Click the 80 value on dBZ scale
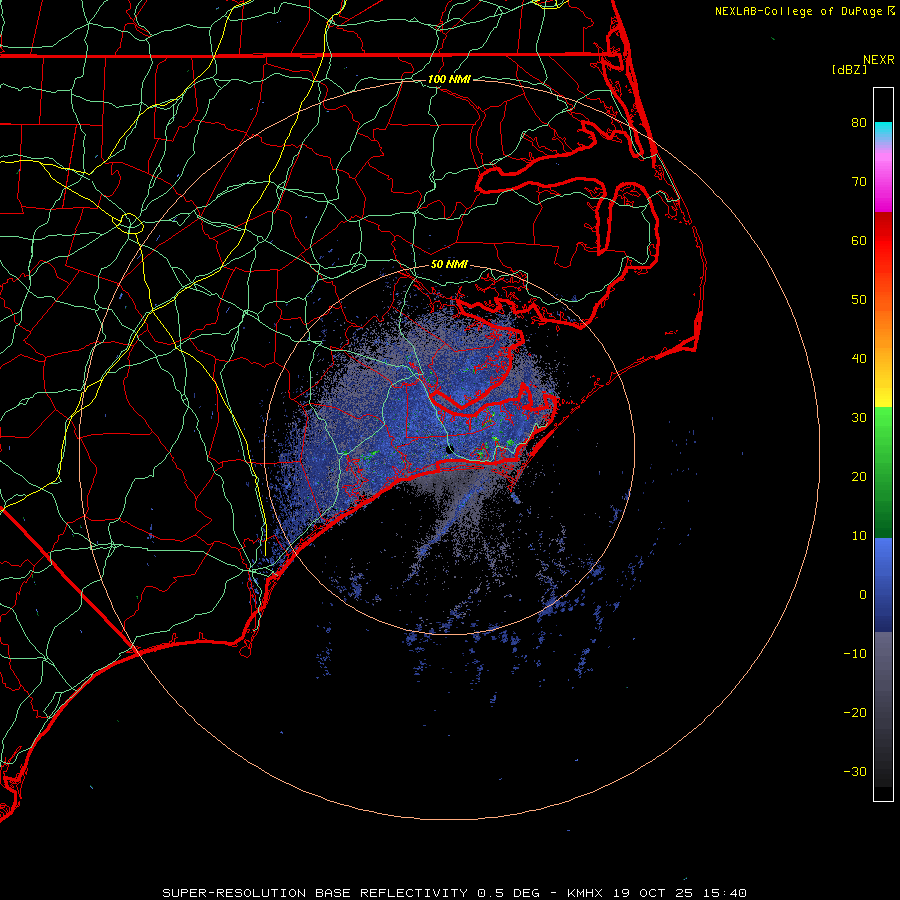Viewport: 900px width, 900px height. pos(859,123)
